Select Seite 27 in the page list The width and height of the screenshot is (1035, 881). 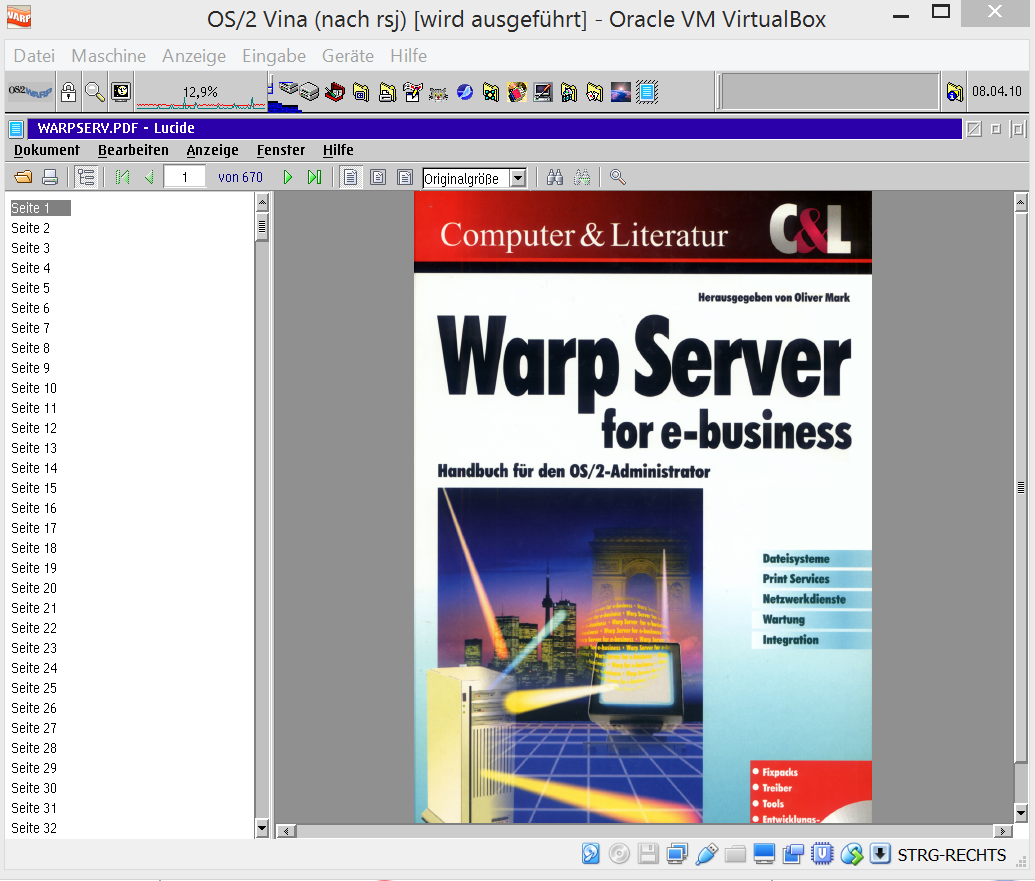[34, 728]
